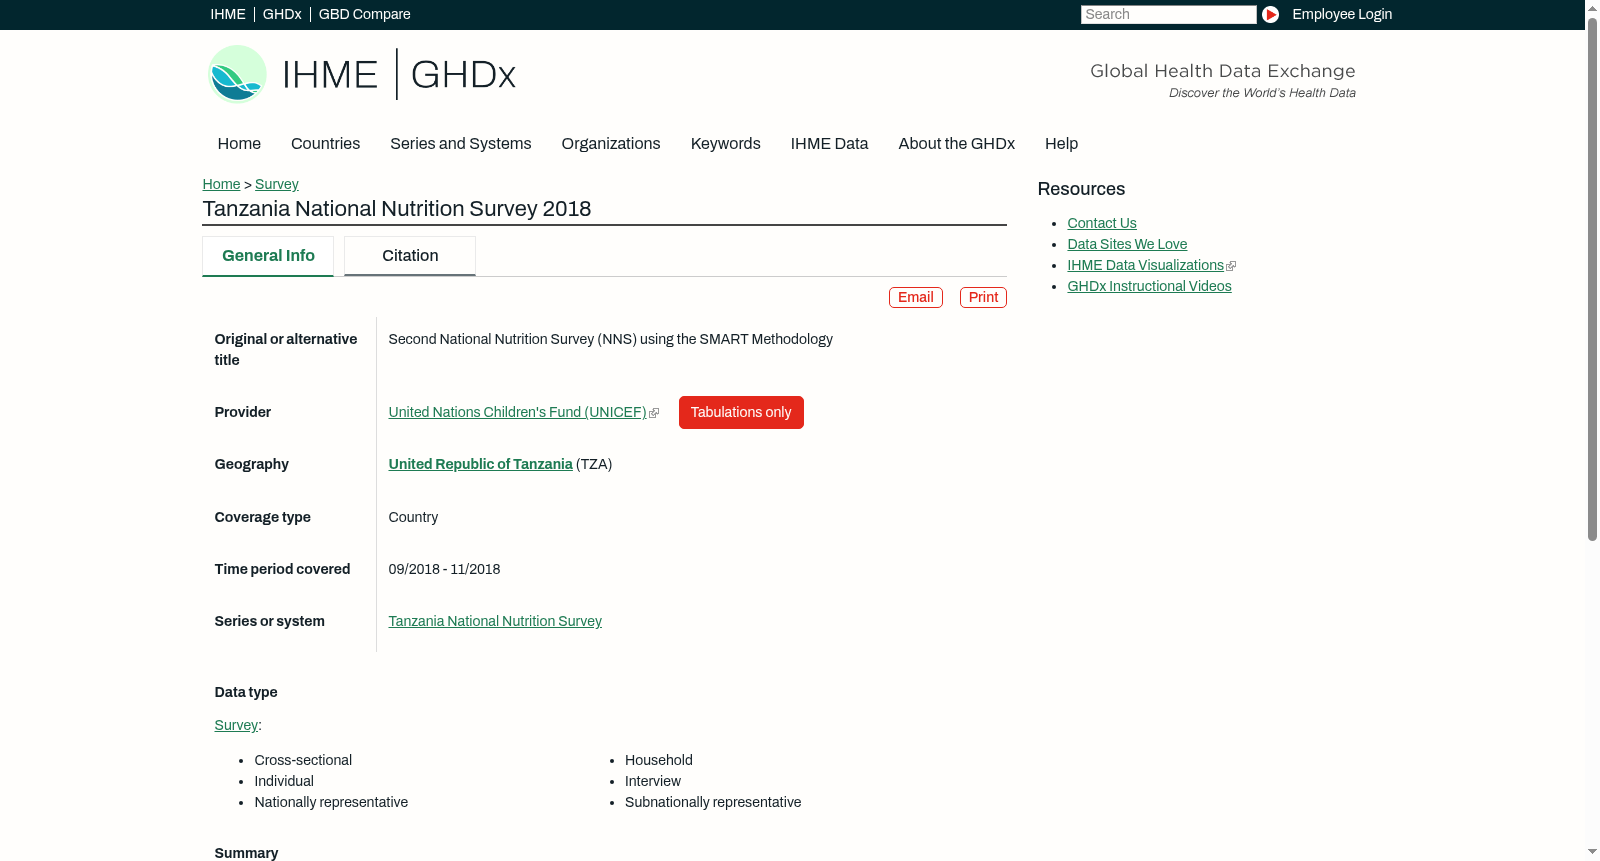This screenshot has height=861, width=1600.
Task: Open the GHDx link in top bar
Action: click(x=282, y=14)
